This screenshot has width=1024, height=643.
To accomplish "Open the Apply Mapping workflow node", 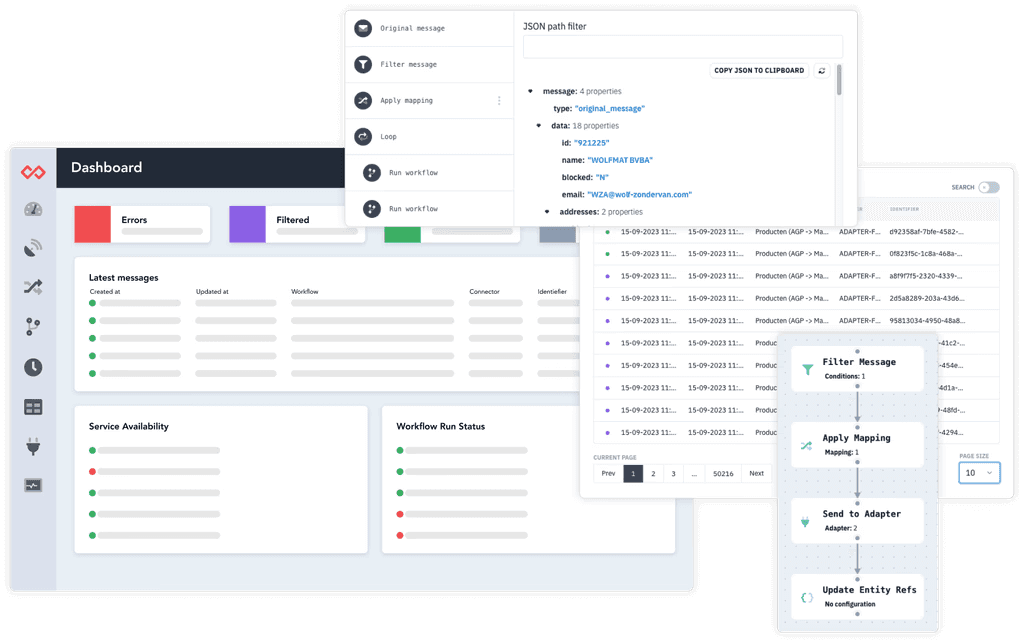I will [857, 445].
